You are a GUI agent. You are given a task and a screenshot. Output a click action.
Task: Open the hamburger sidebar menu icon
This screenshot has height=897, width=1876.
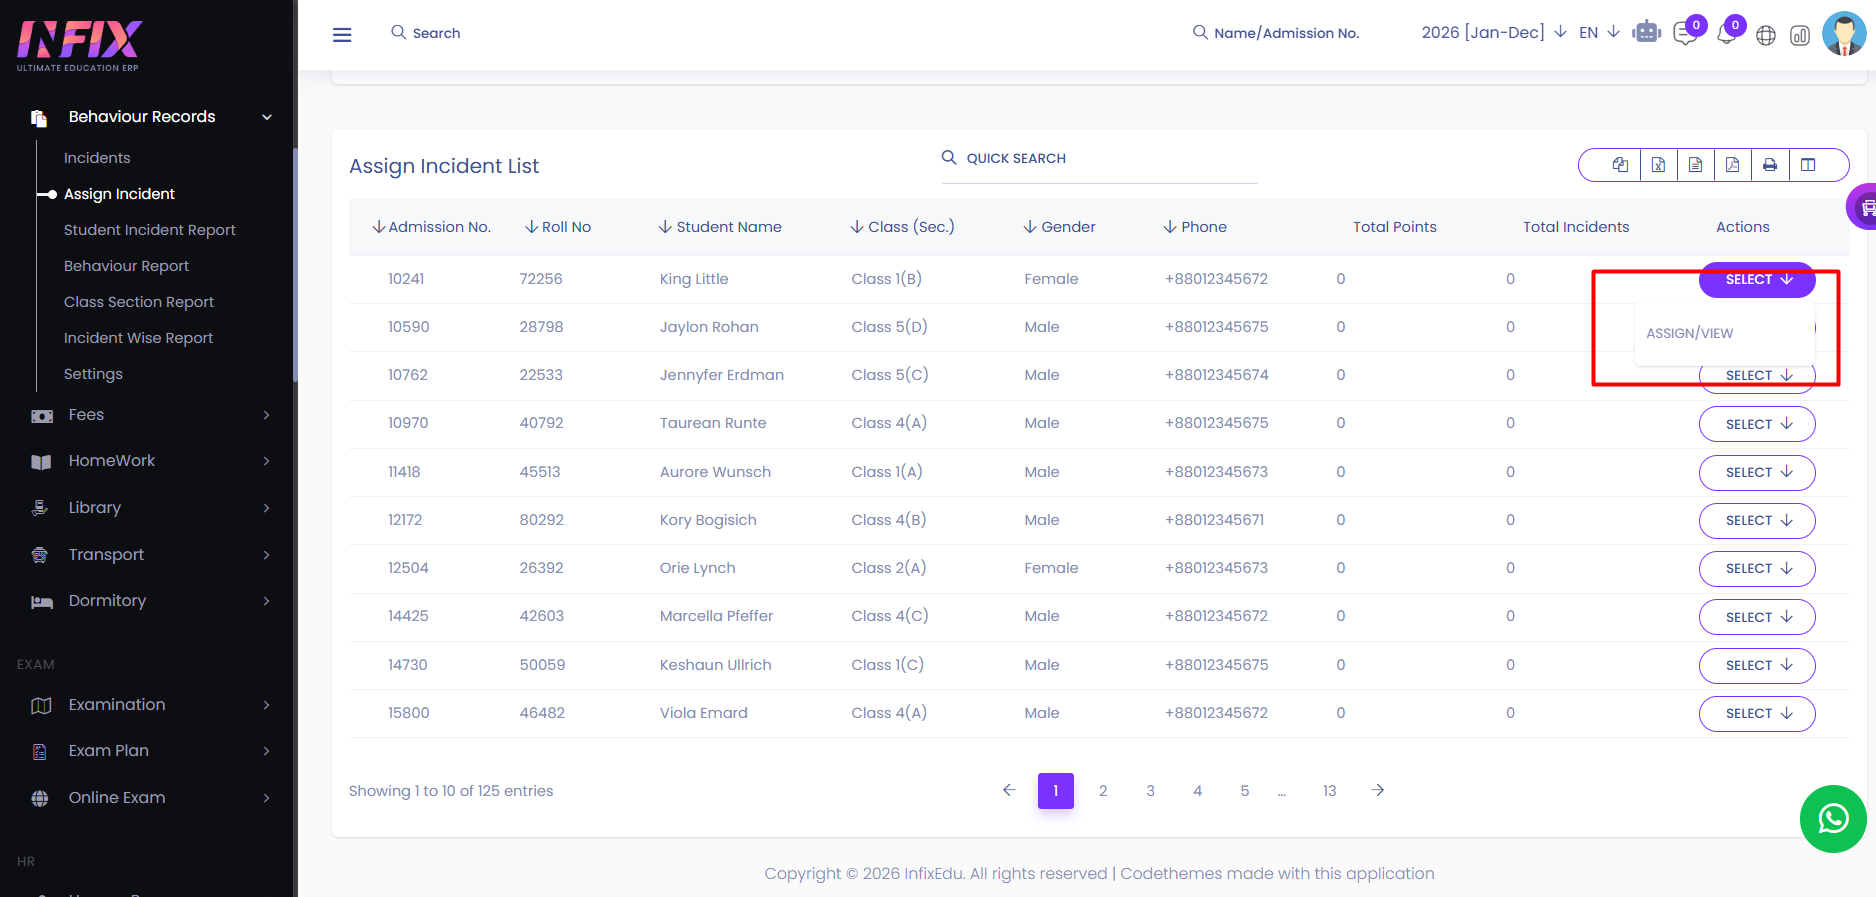tap(342, 35)
